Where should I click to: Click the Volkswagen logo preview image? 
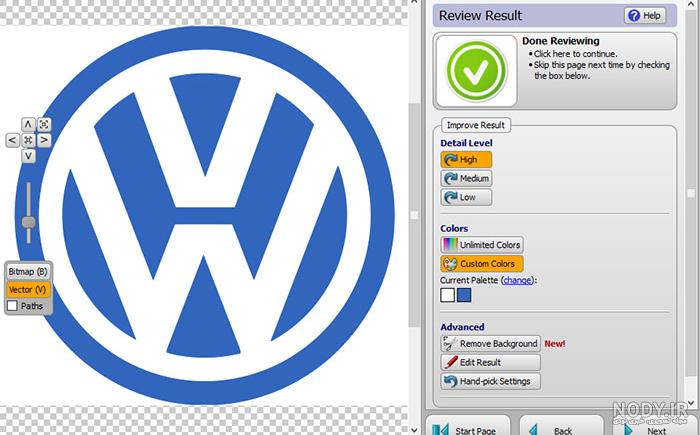click(204, 215)
